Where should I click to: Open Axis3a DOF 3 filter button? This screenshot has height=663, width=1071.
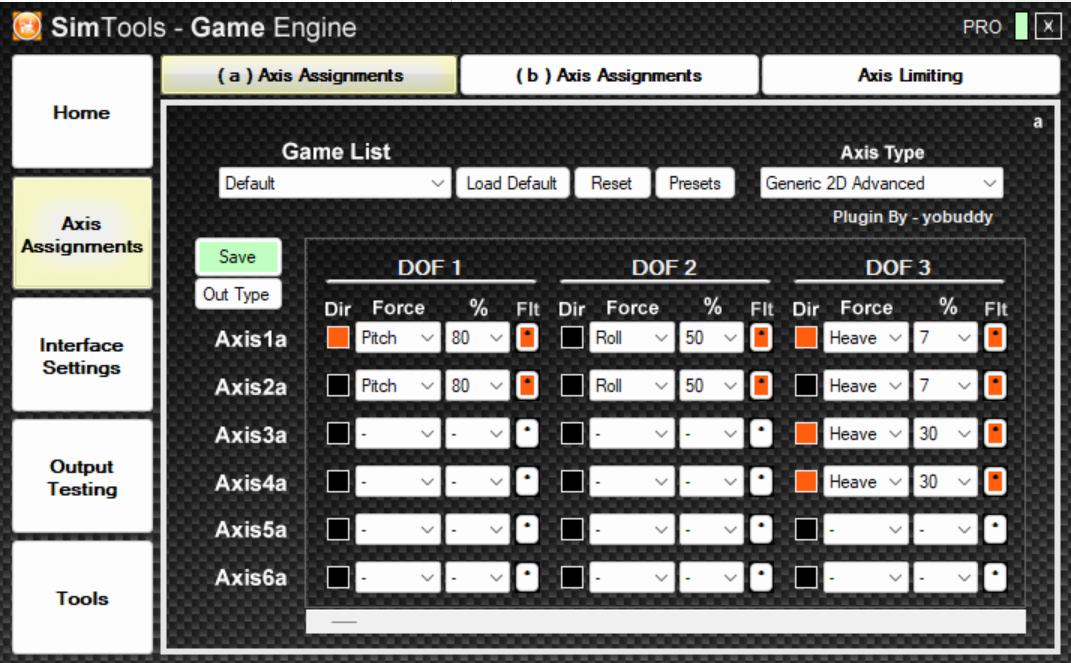tap(995, 433)
